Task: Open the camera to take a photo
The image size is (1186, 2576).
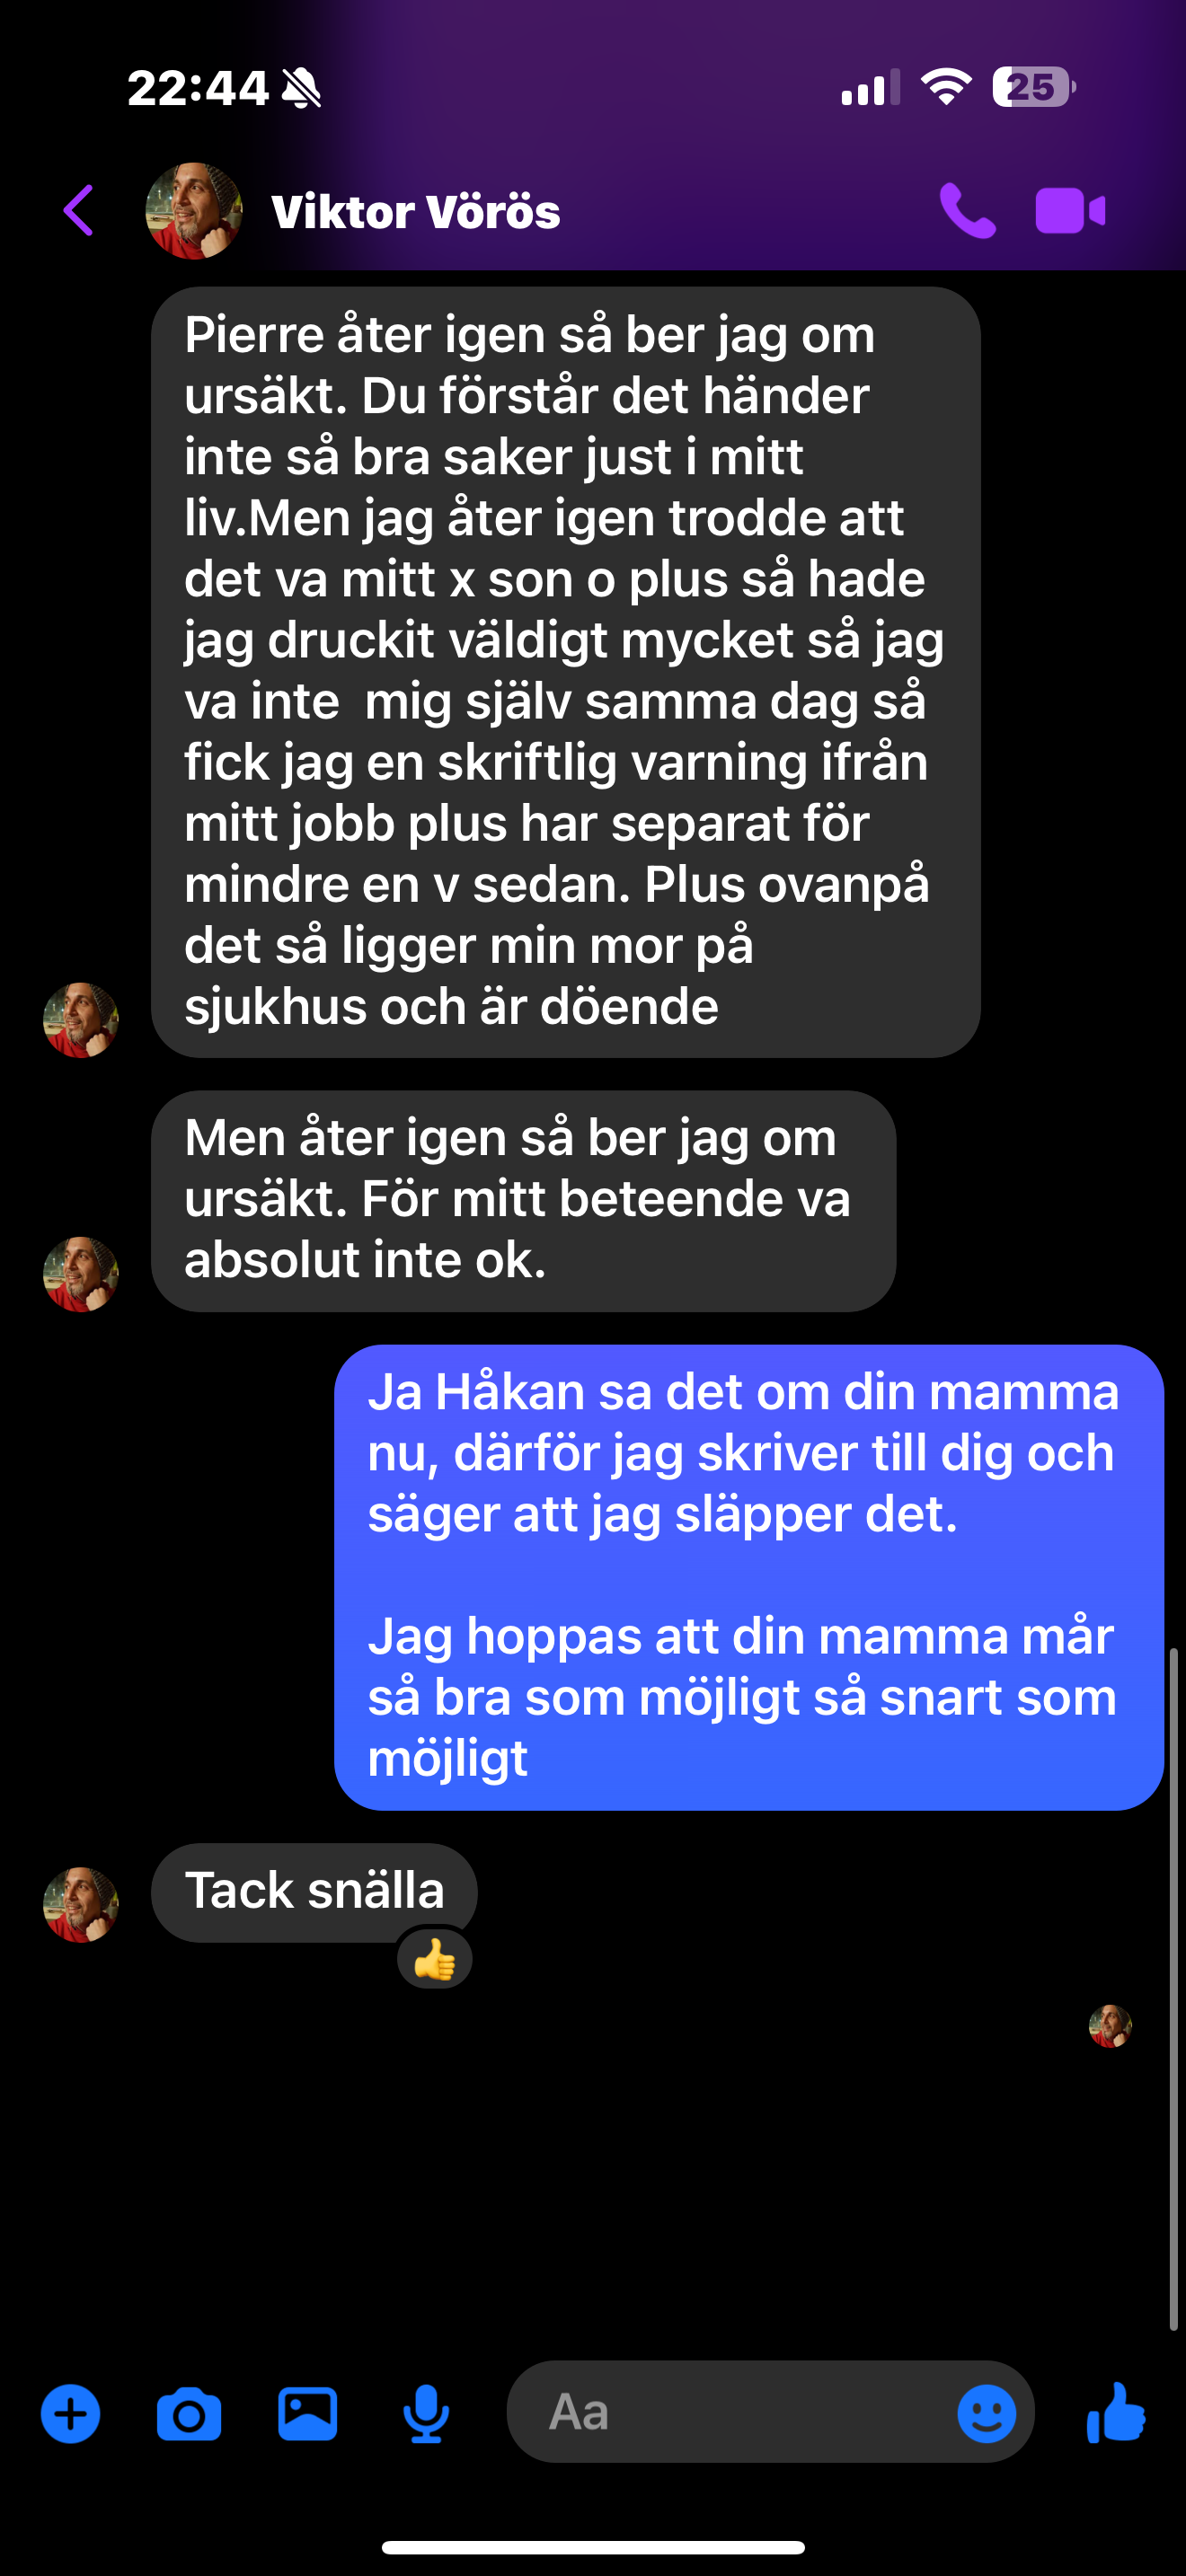Action: tap(189, 2414)
